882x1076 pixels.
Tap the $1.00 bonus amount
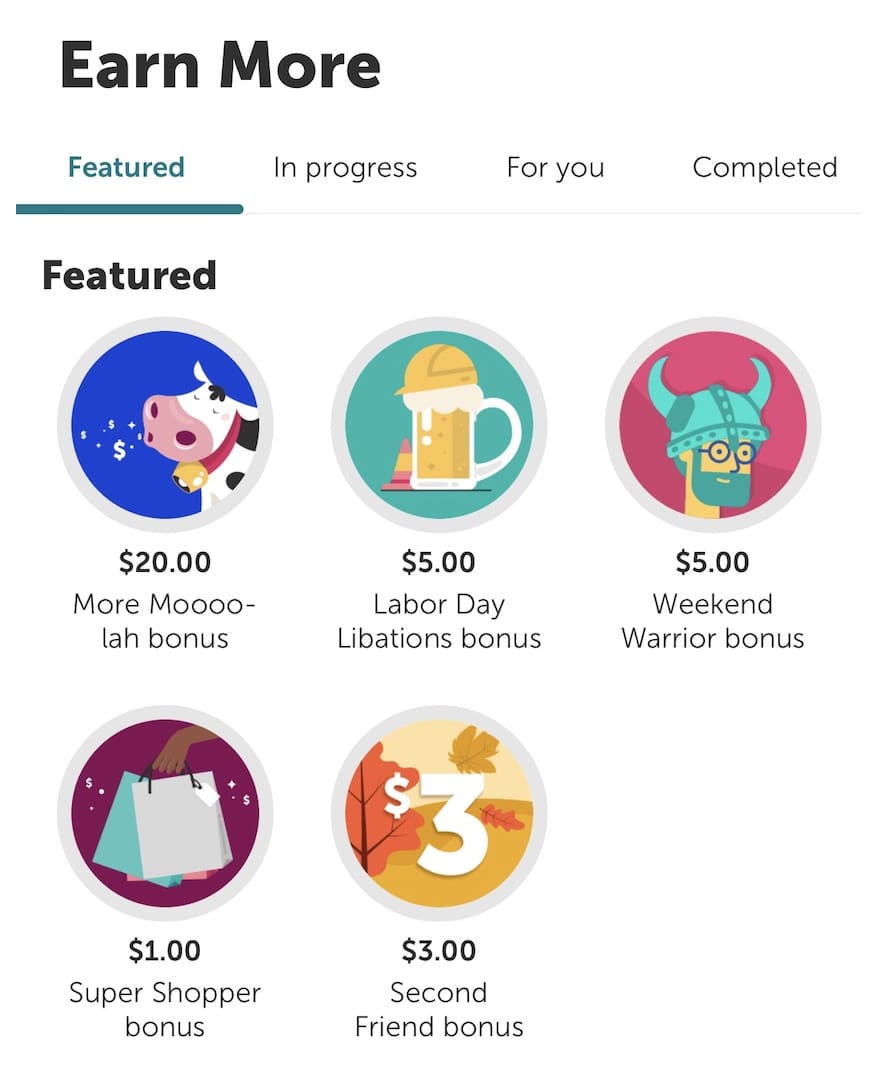pyautogui.click(x=165, y=950)
